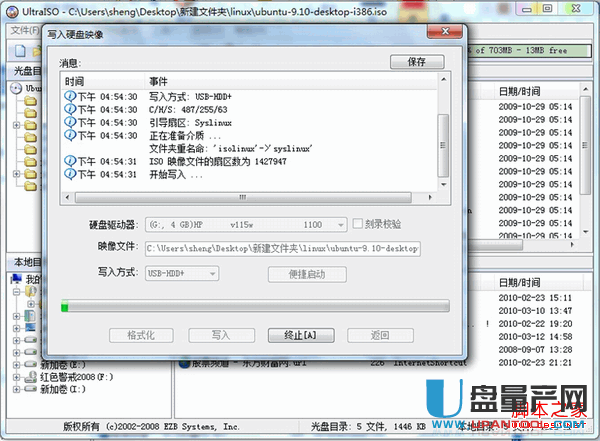Select date cell 2010-02-23 21:21

coord(535,363)
